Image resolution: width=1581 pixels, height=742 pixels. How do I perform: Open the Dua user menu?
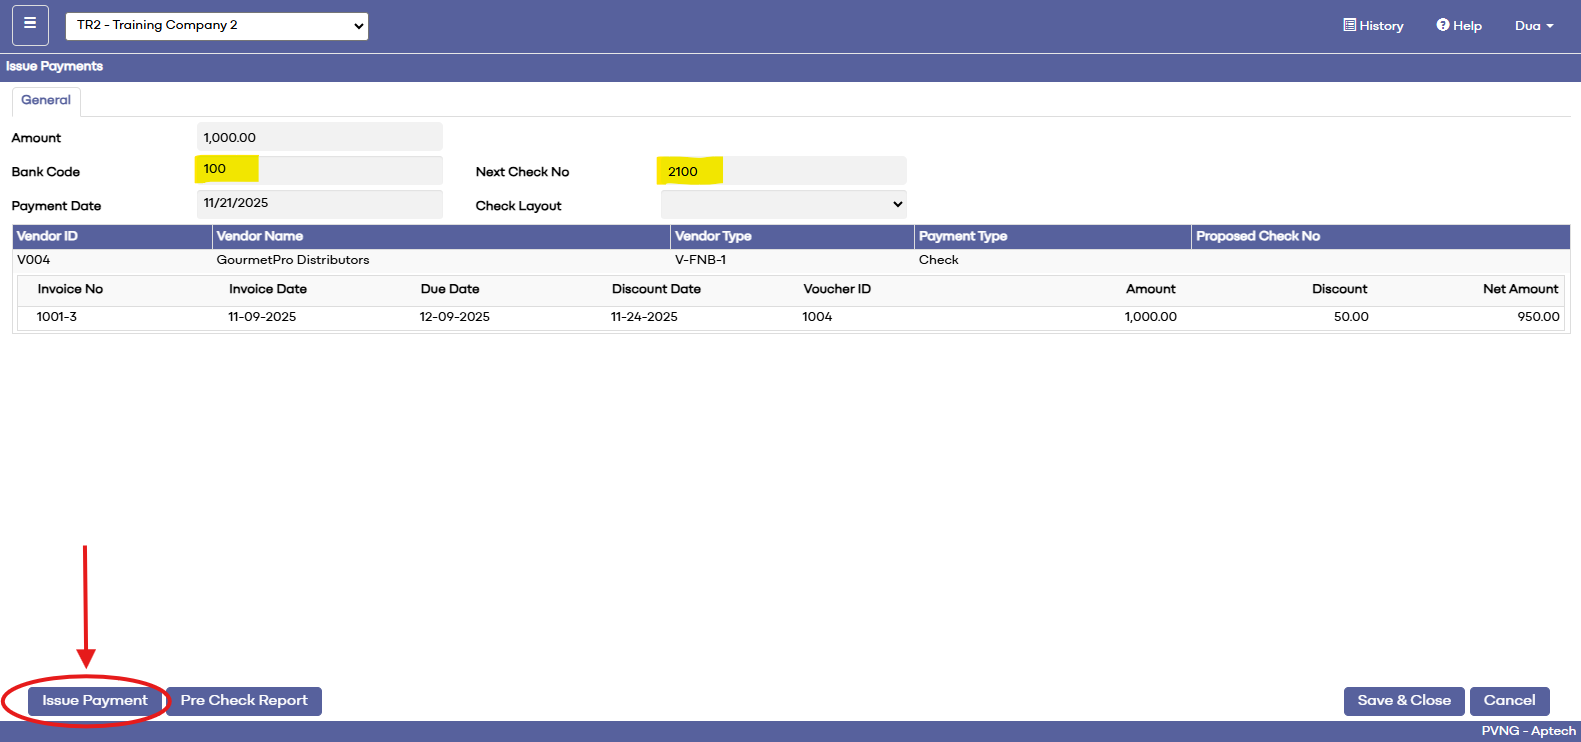point(1534,26)
